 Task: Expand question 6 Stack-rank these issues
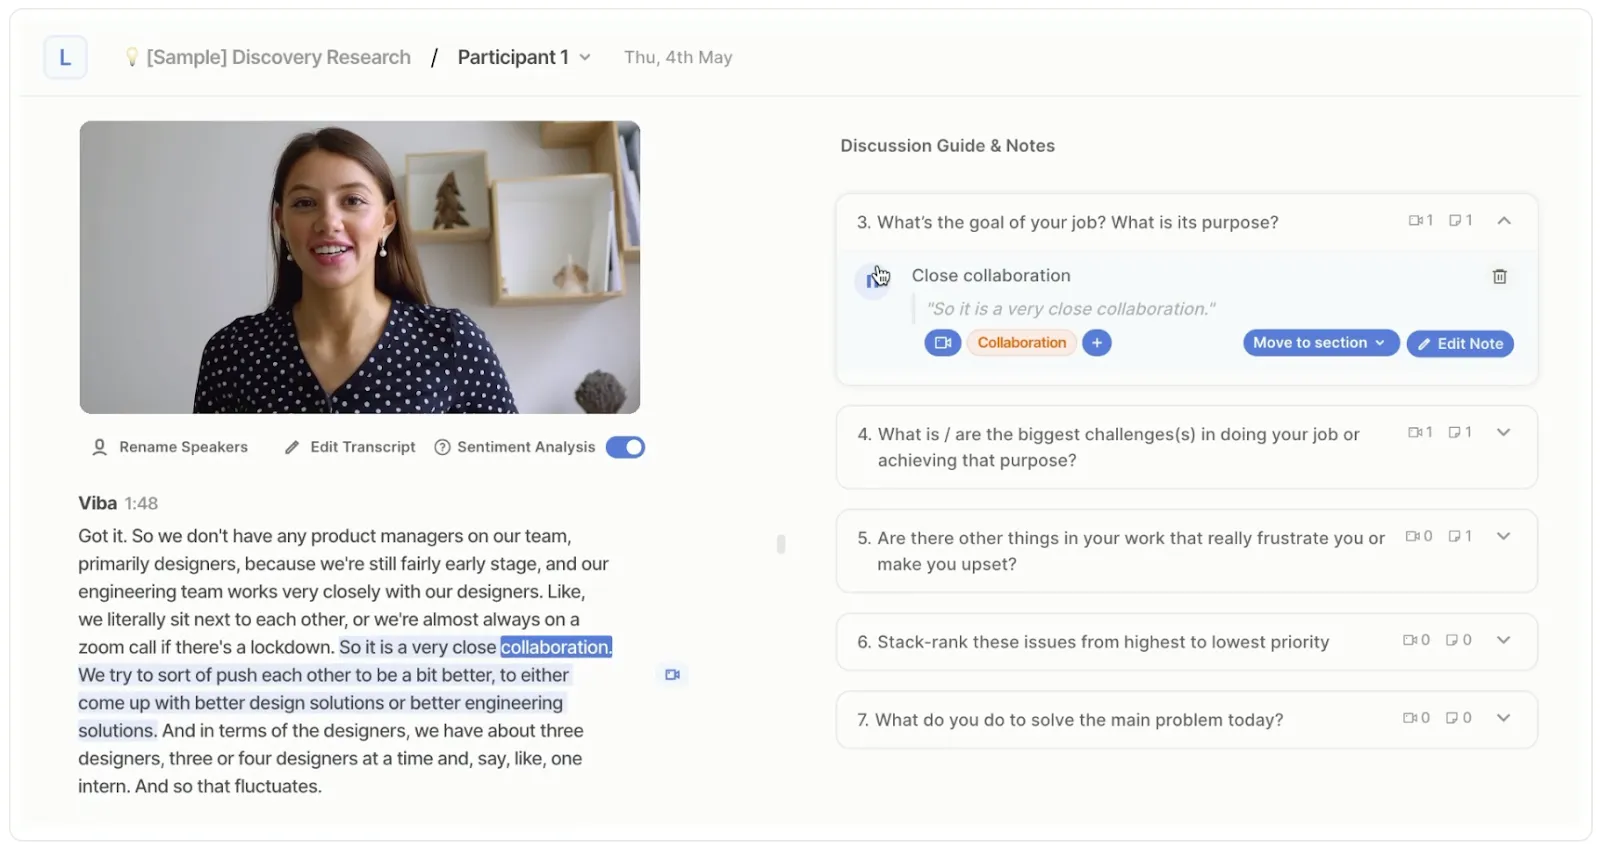coord(1504,640)
